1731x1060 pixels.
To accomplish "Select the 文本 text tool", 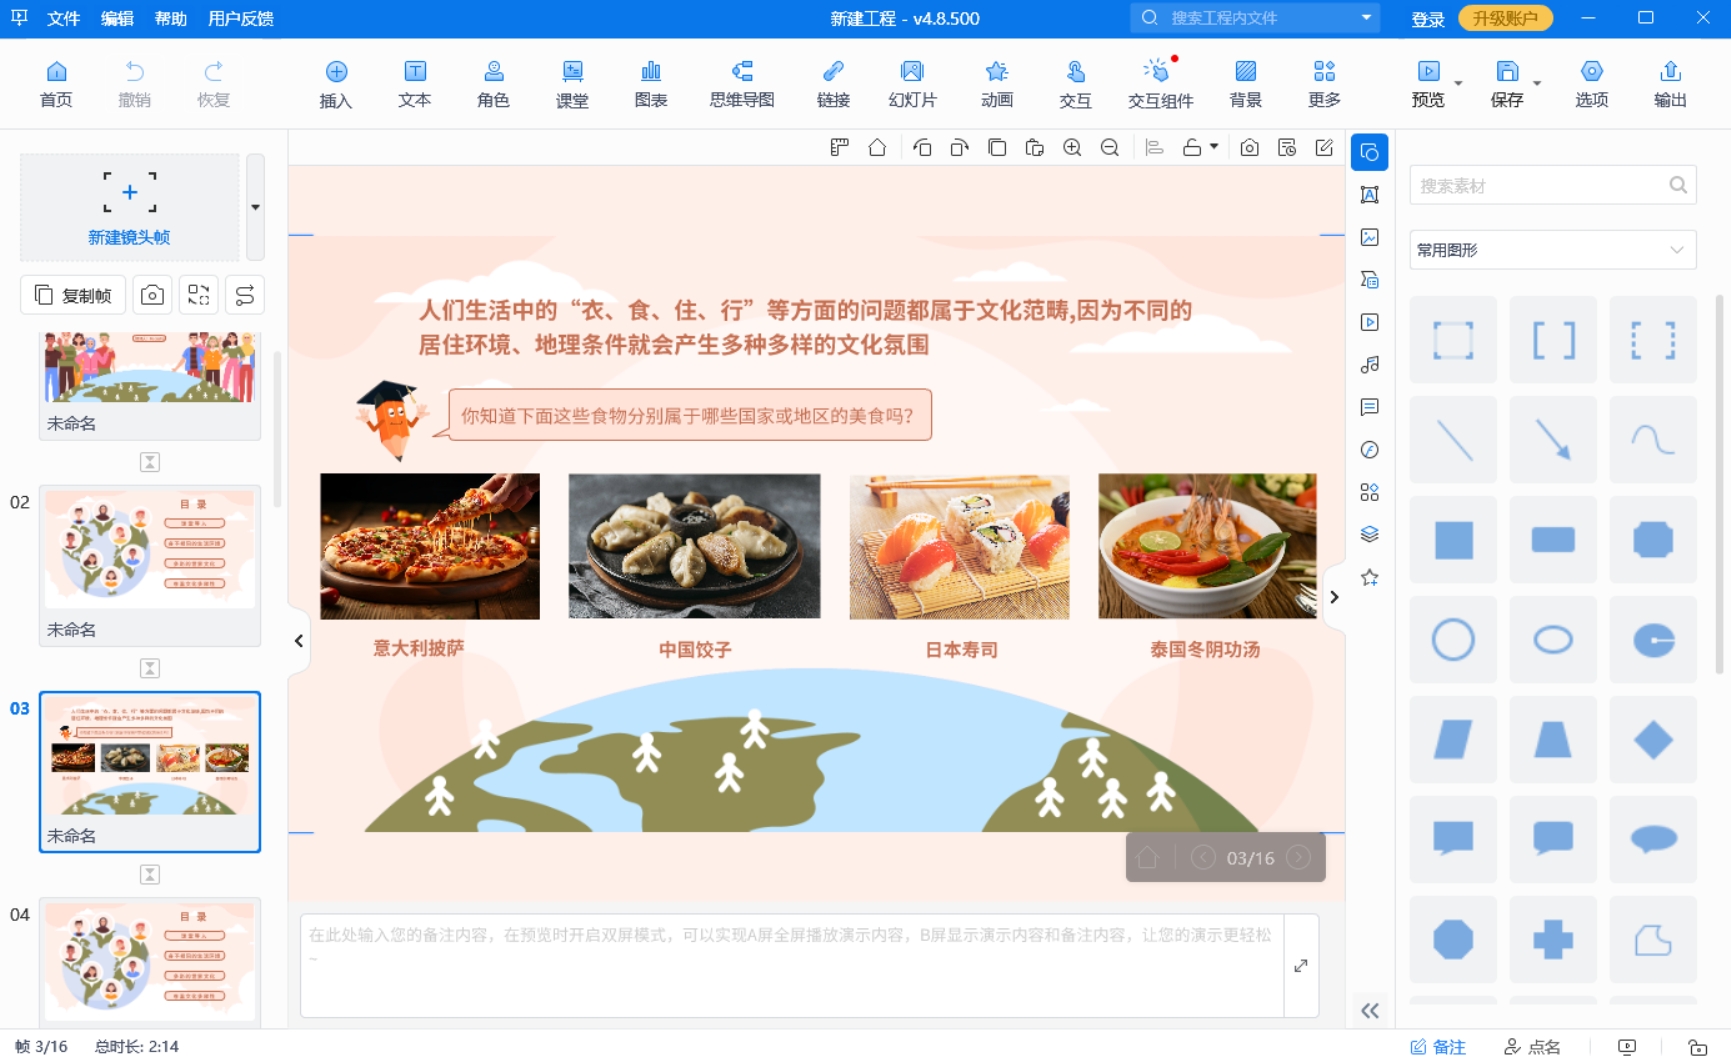I will 414,84.
